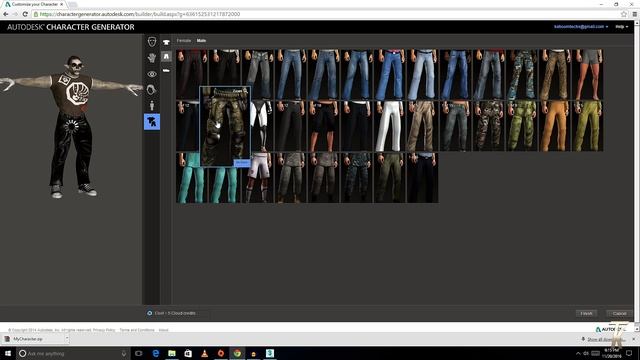
Task: Click the 3D character preview model
Action: (x=73, y=127)
